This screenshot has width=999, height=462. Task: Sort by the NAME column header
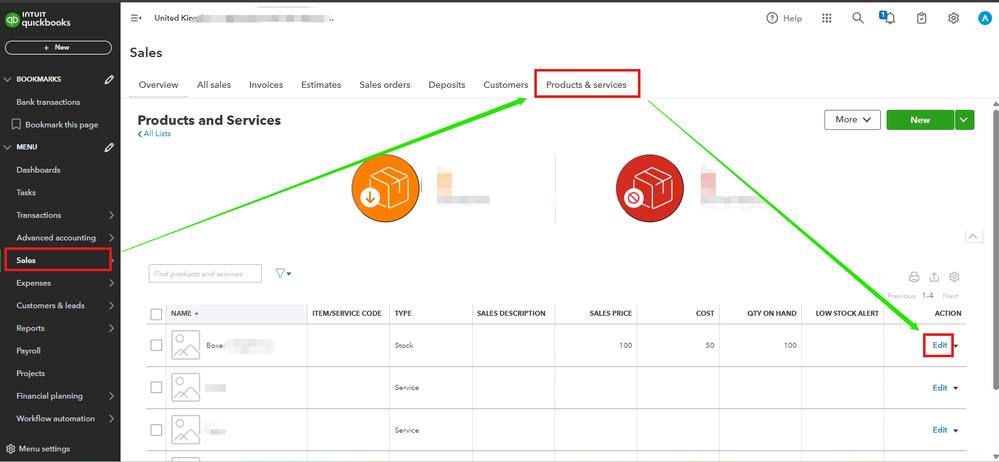tap(183, 314)
